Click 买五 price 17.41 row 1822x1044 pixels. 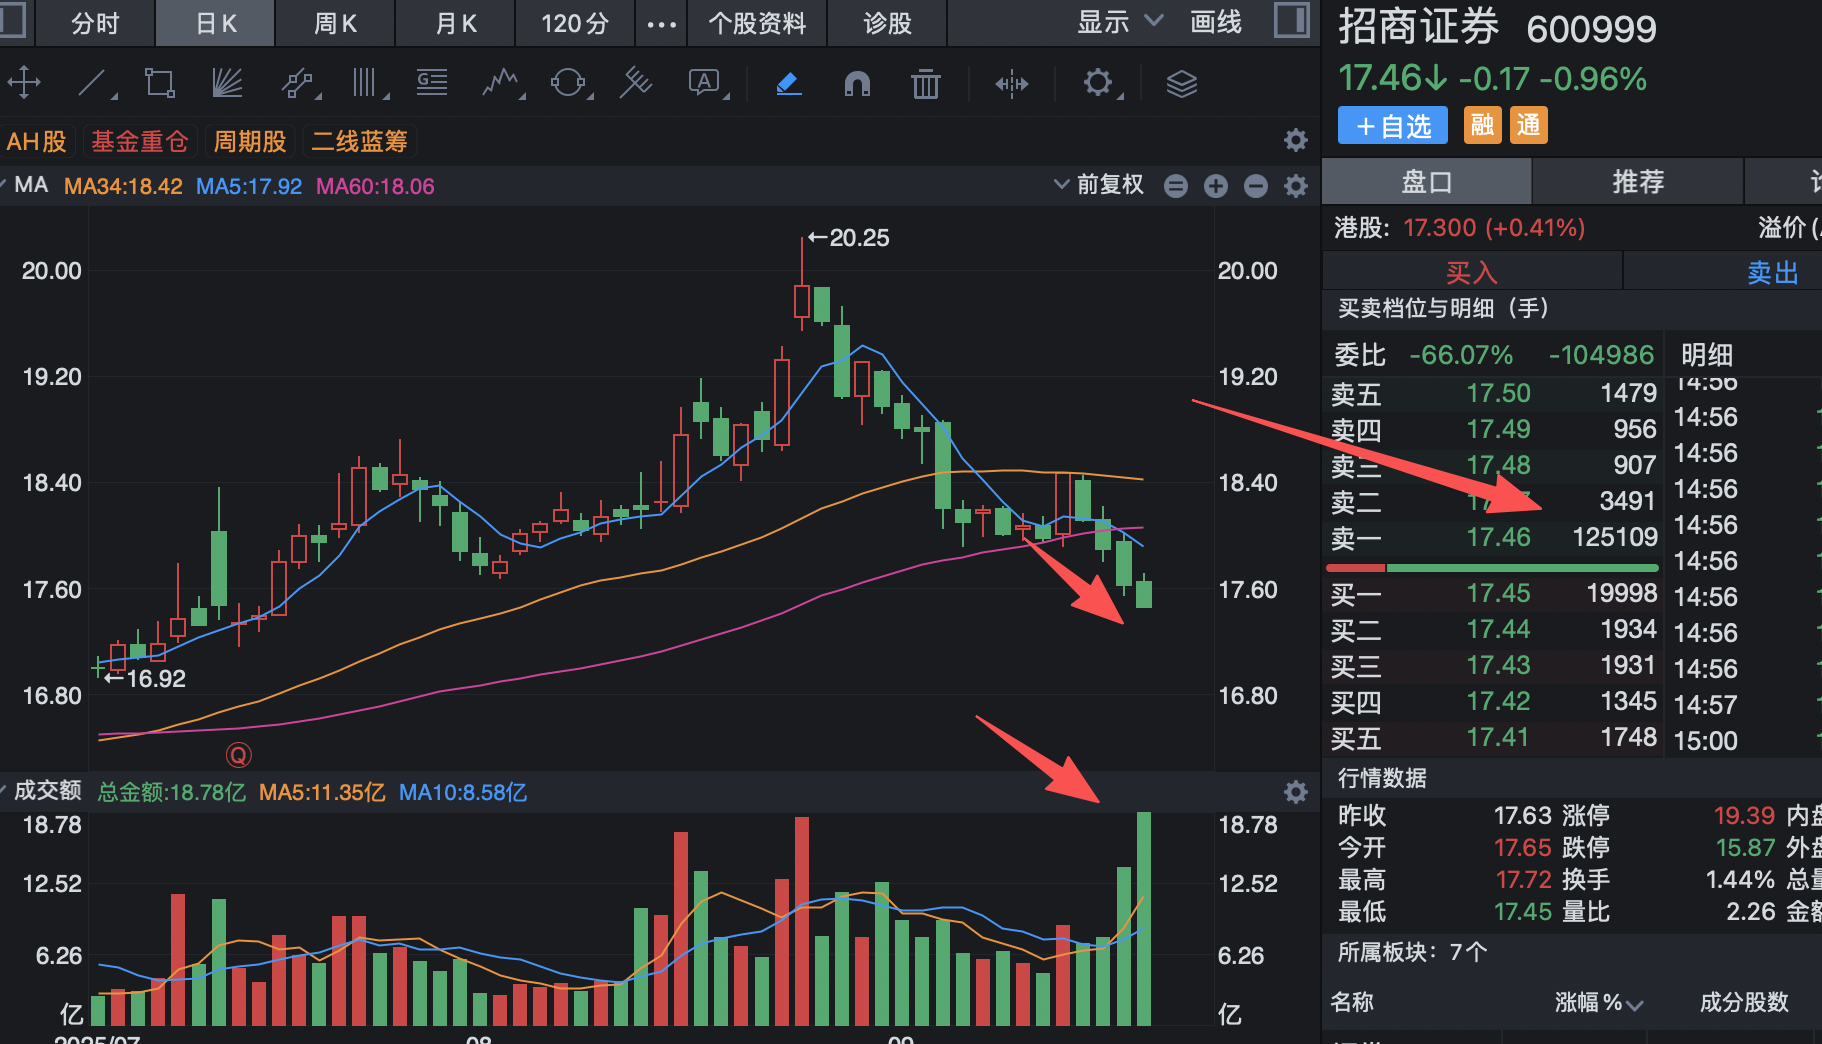(1493, 738)
